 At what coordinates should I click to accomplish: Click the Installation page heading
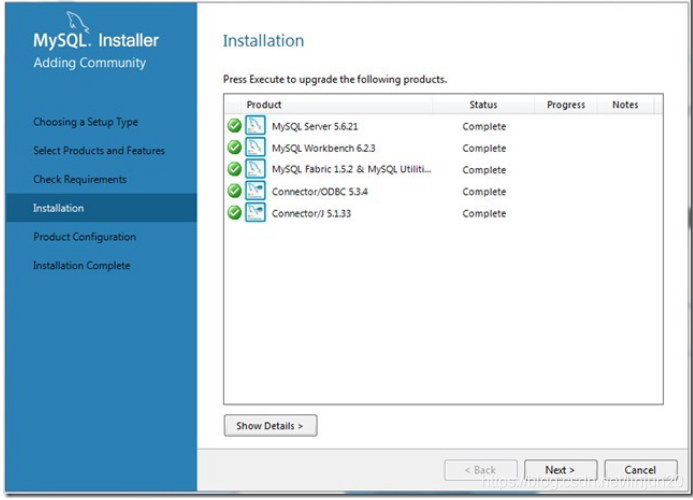point(263,41)
